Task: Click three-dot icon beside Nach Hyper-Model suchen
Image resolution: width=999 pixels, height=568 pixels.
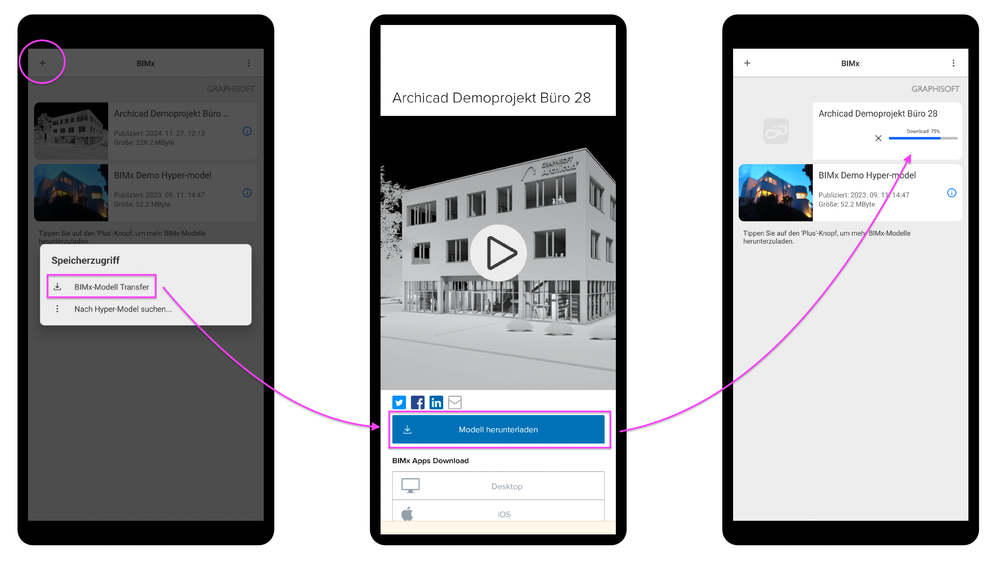Action: (57, 309)
